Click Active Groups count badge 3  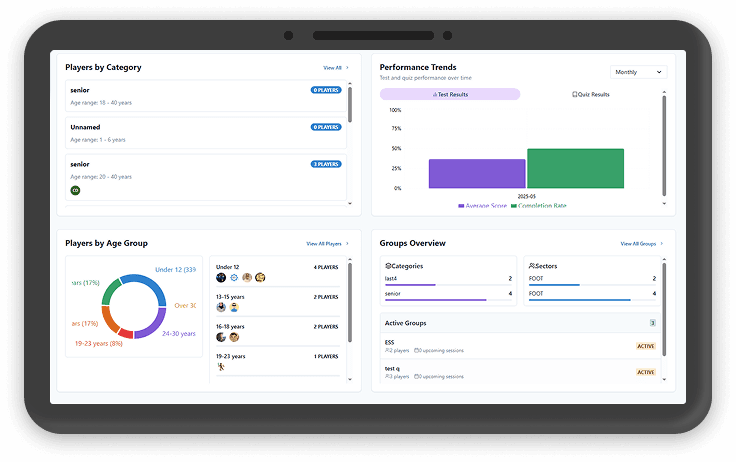pos(652,323)
